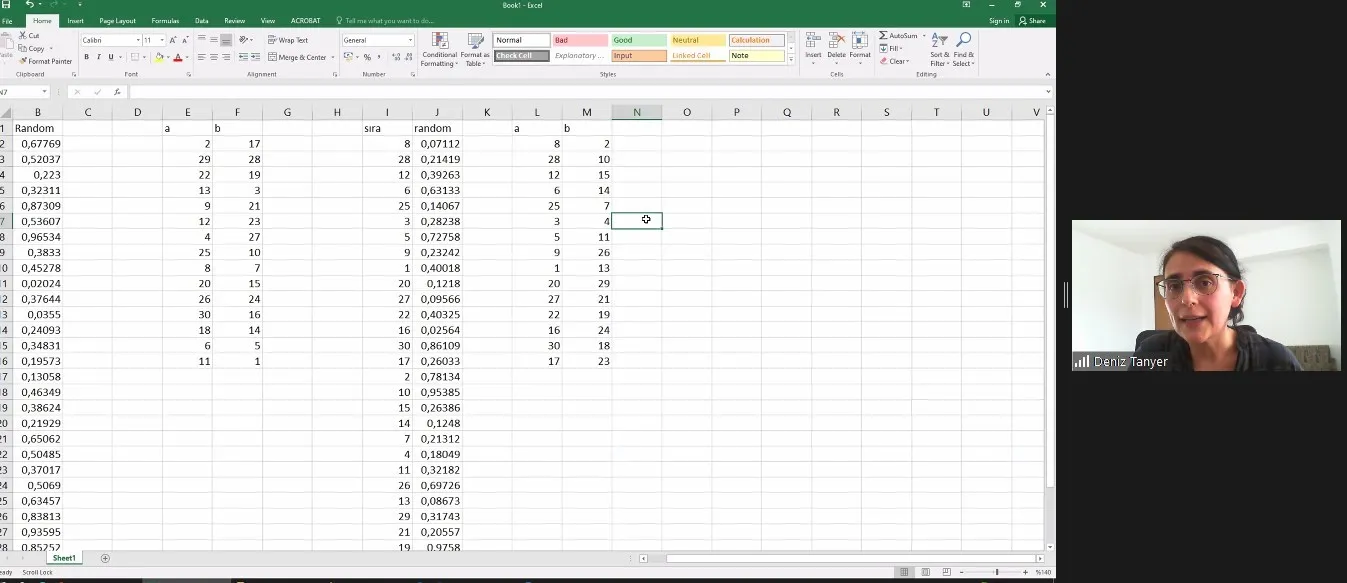Click the Insert Function fx icon
The height and width of the screenshot is (583, 1347).
[117, 92]
